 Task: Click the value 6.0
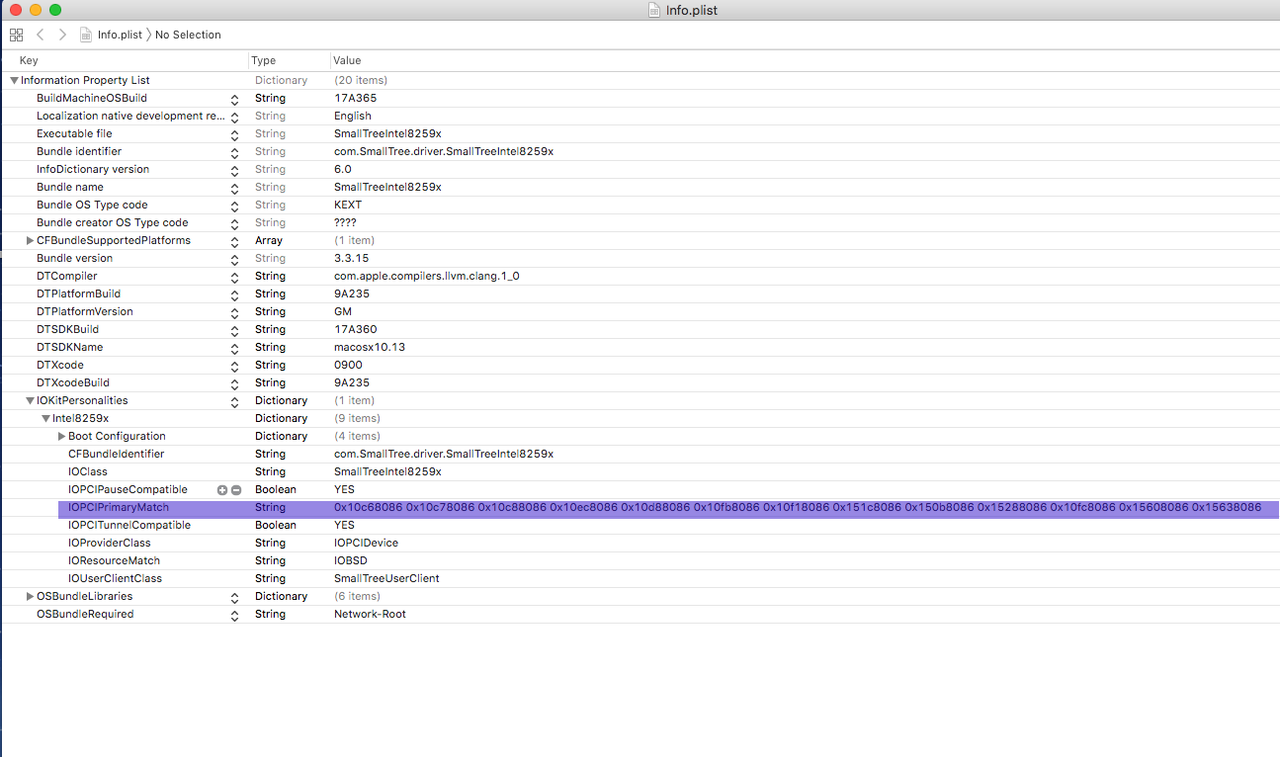click(343, 170)
